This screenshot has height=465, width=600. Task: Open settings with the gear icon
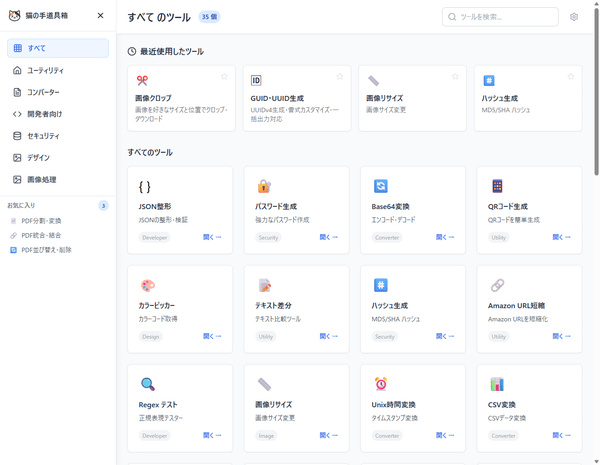tap(574, 17)
